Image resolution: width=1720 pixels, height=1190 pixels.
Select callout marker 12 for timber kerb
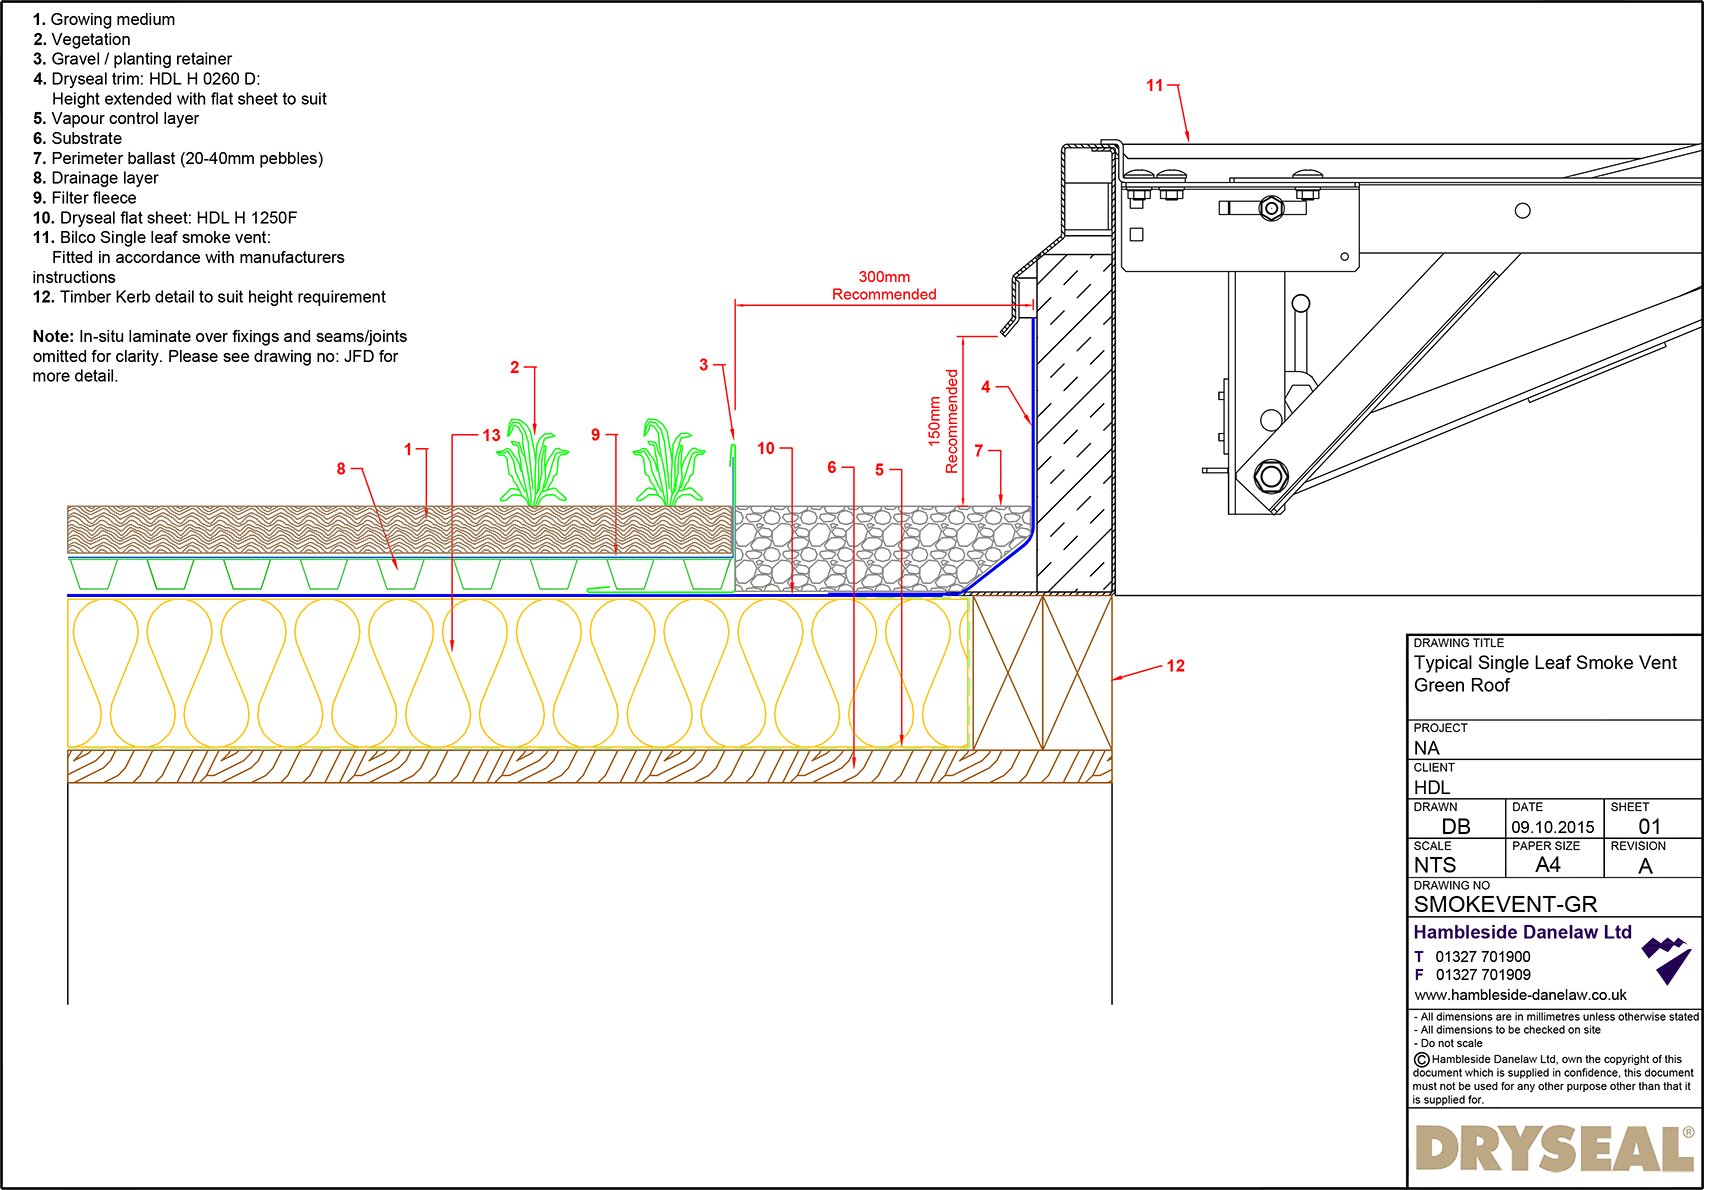pos(1175,665)
